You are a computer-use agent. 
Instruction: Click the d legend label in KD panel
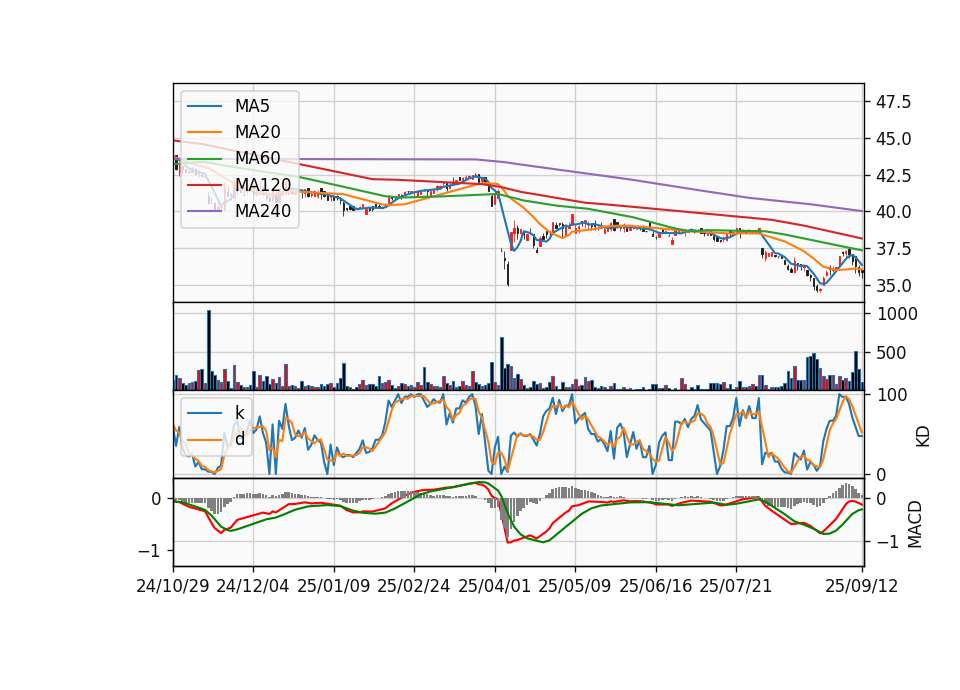click(x=240, y=439)
